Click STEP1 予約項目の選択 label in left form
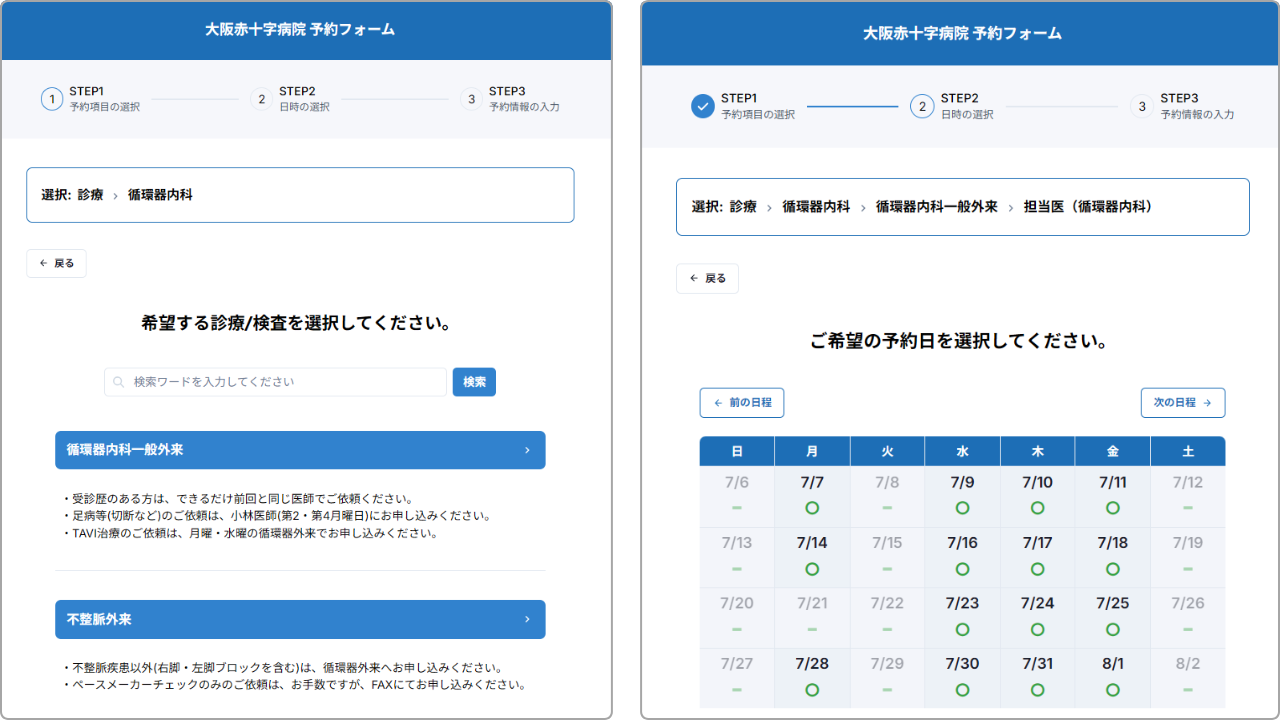This screenshot has width=1280, height=720. pos(105,99)
